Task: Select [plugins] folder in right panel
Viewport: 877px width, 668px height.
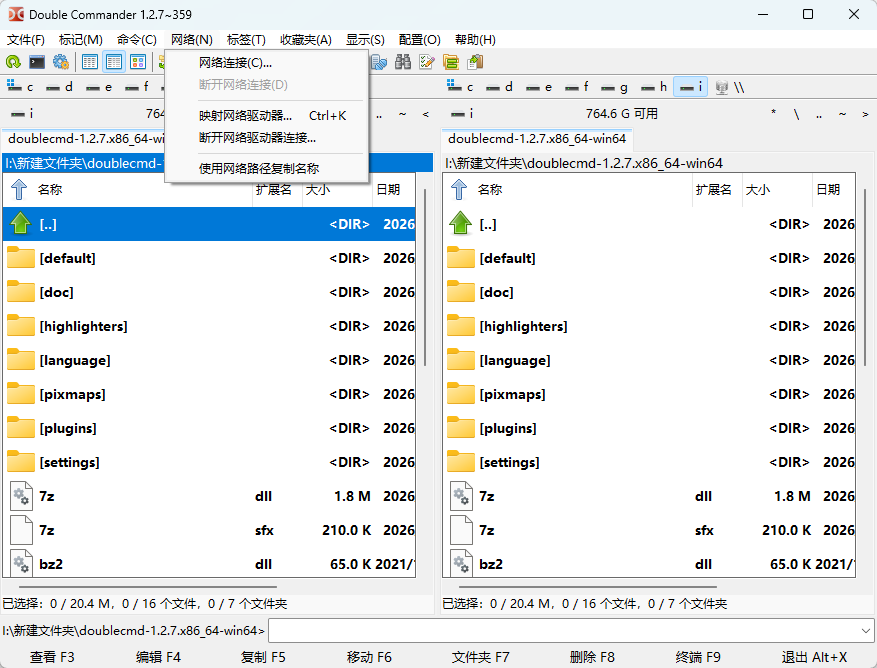Action: pos(649,429)
